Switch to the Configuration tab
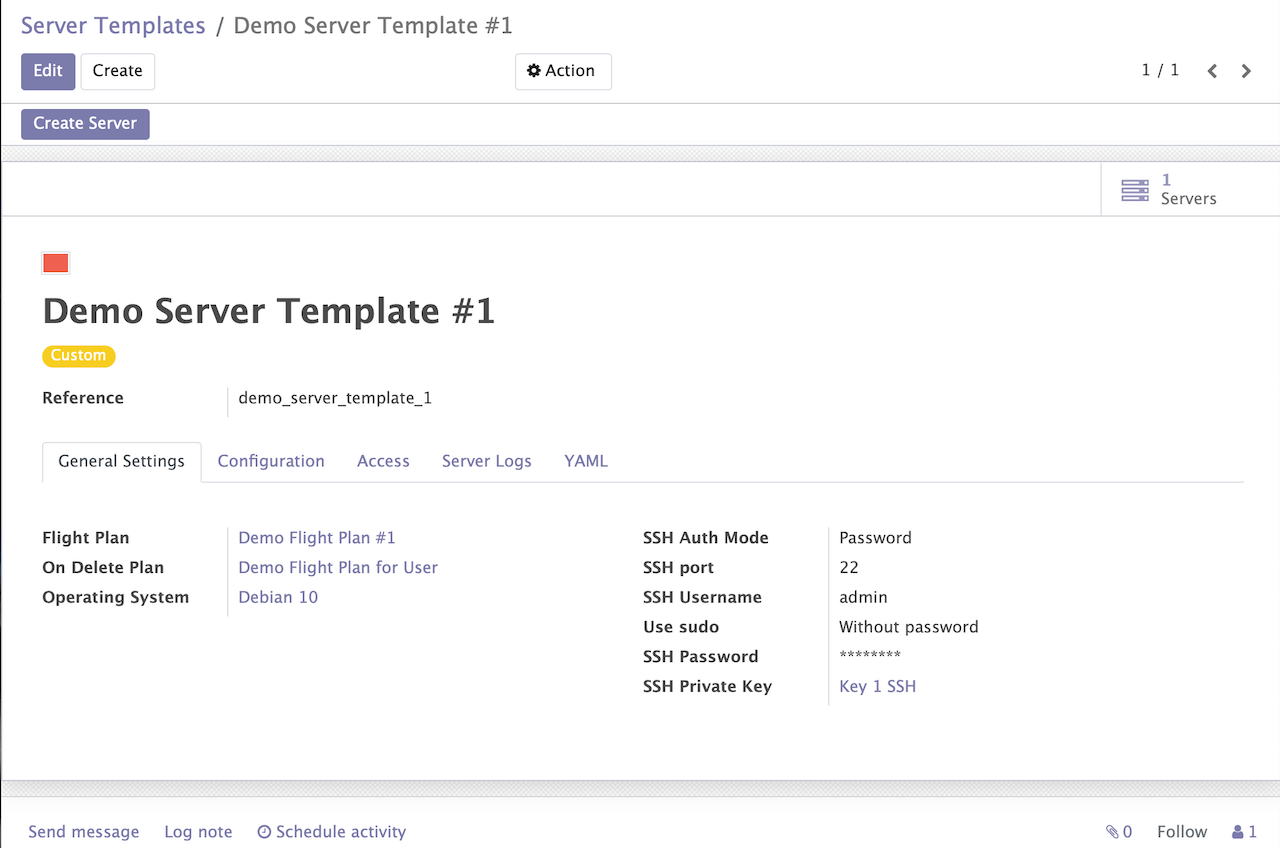The width and height of the screenshot is (1280, 848). (x=271, y=461)
